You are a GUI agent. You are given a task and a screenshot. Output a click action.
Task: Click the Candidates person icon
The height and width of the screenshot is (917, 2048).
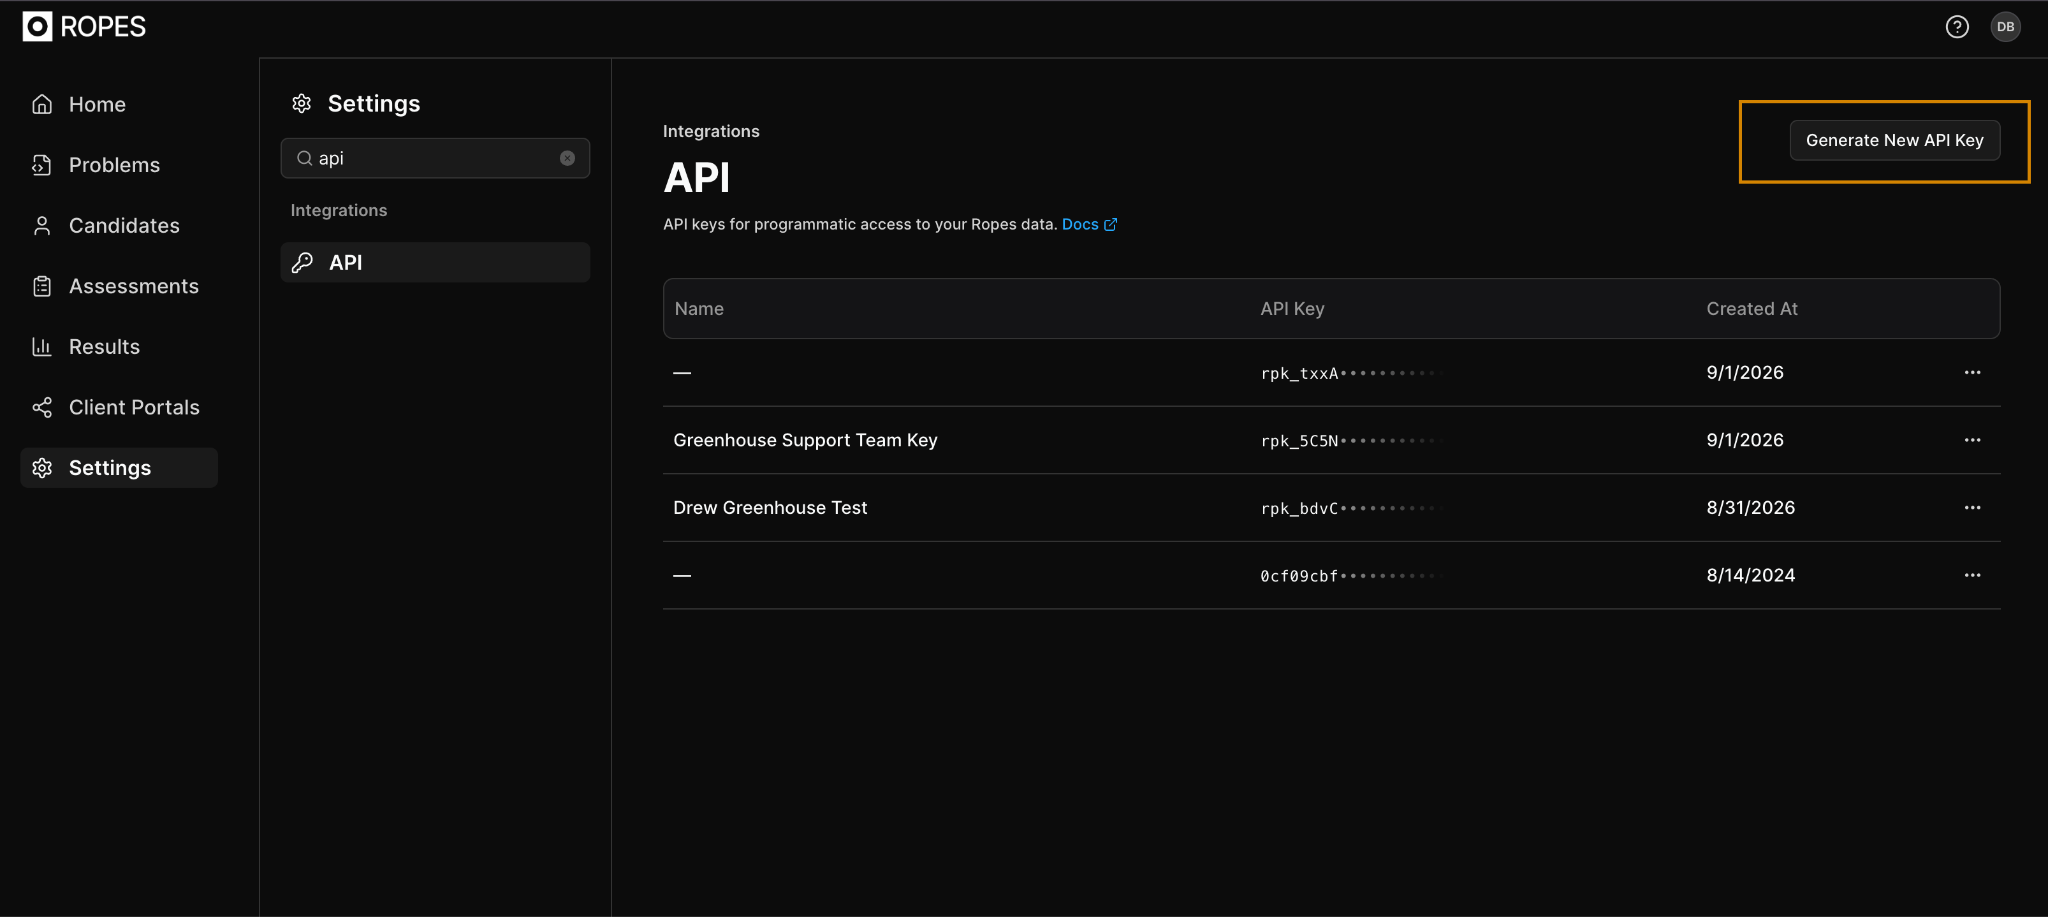coord(42,226)
